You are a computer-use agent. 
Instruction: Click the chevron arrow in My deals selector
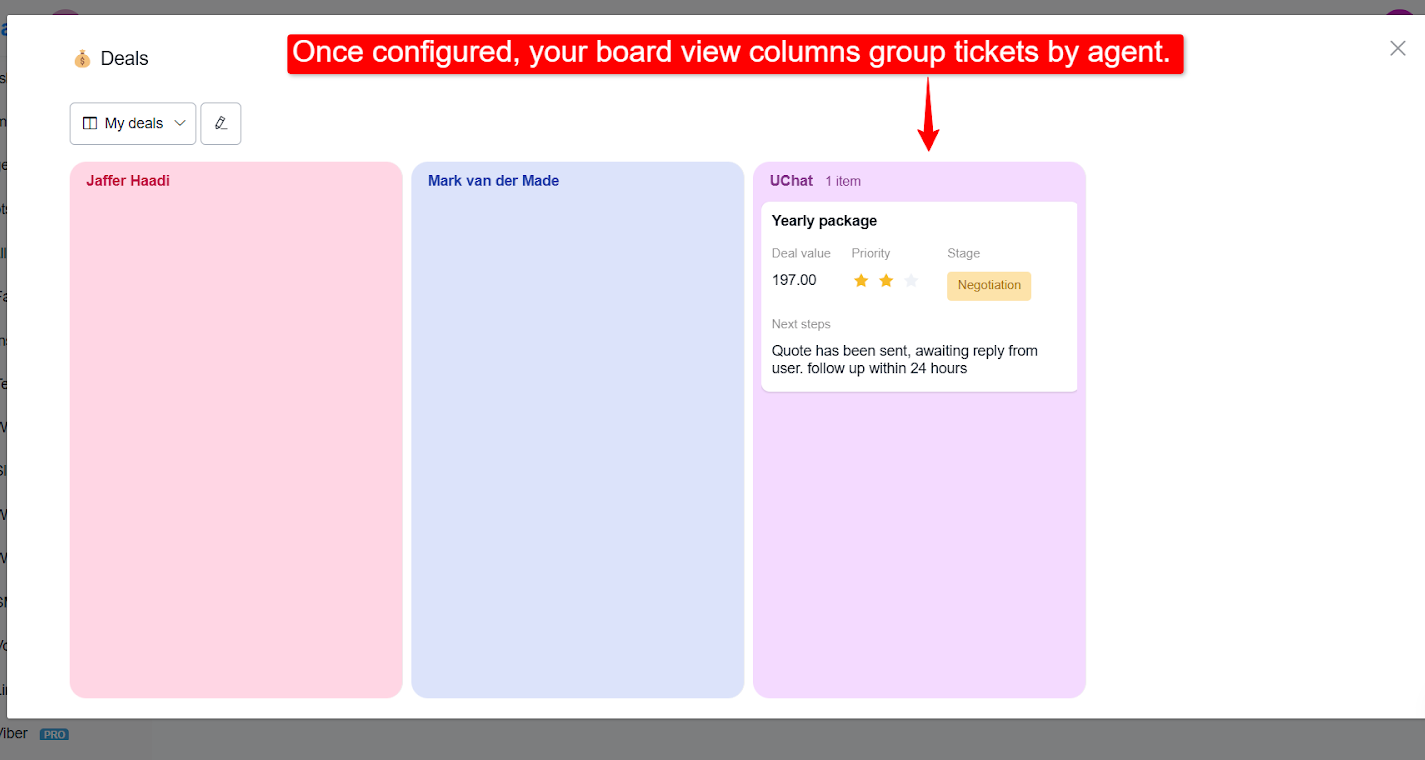180,123
